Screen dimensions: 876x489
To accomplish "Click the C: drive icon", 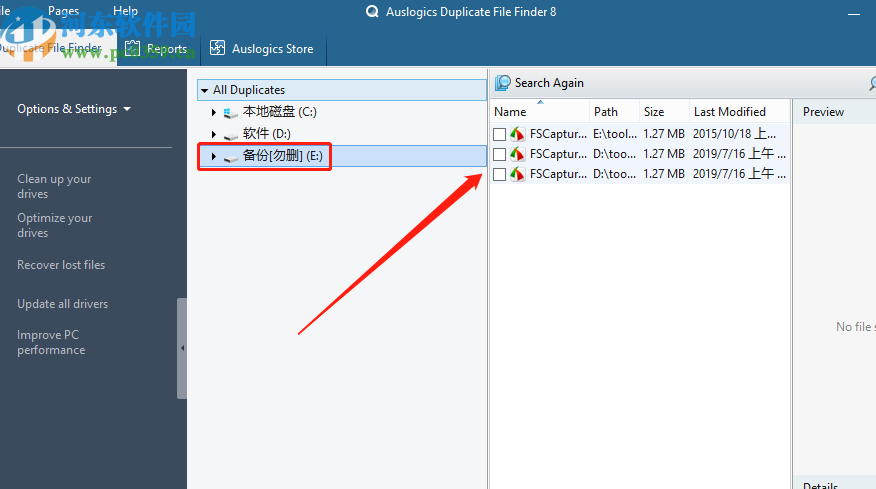I will coord(231,113).
